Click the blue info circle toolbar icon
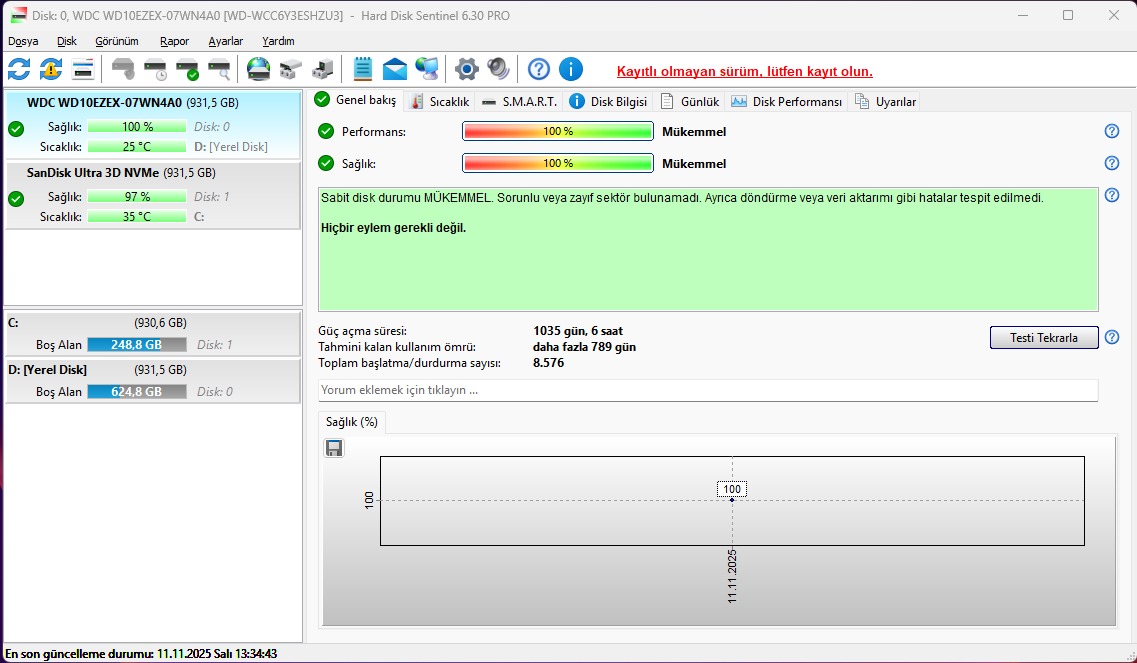The width and height of the screenshot is (1137, 663). click(570, 69)
